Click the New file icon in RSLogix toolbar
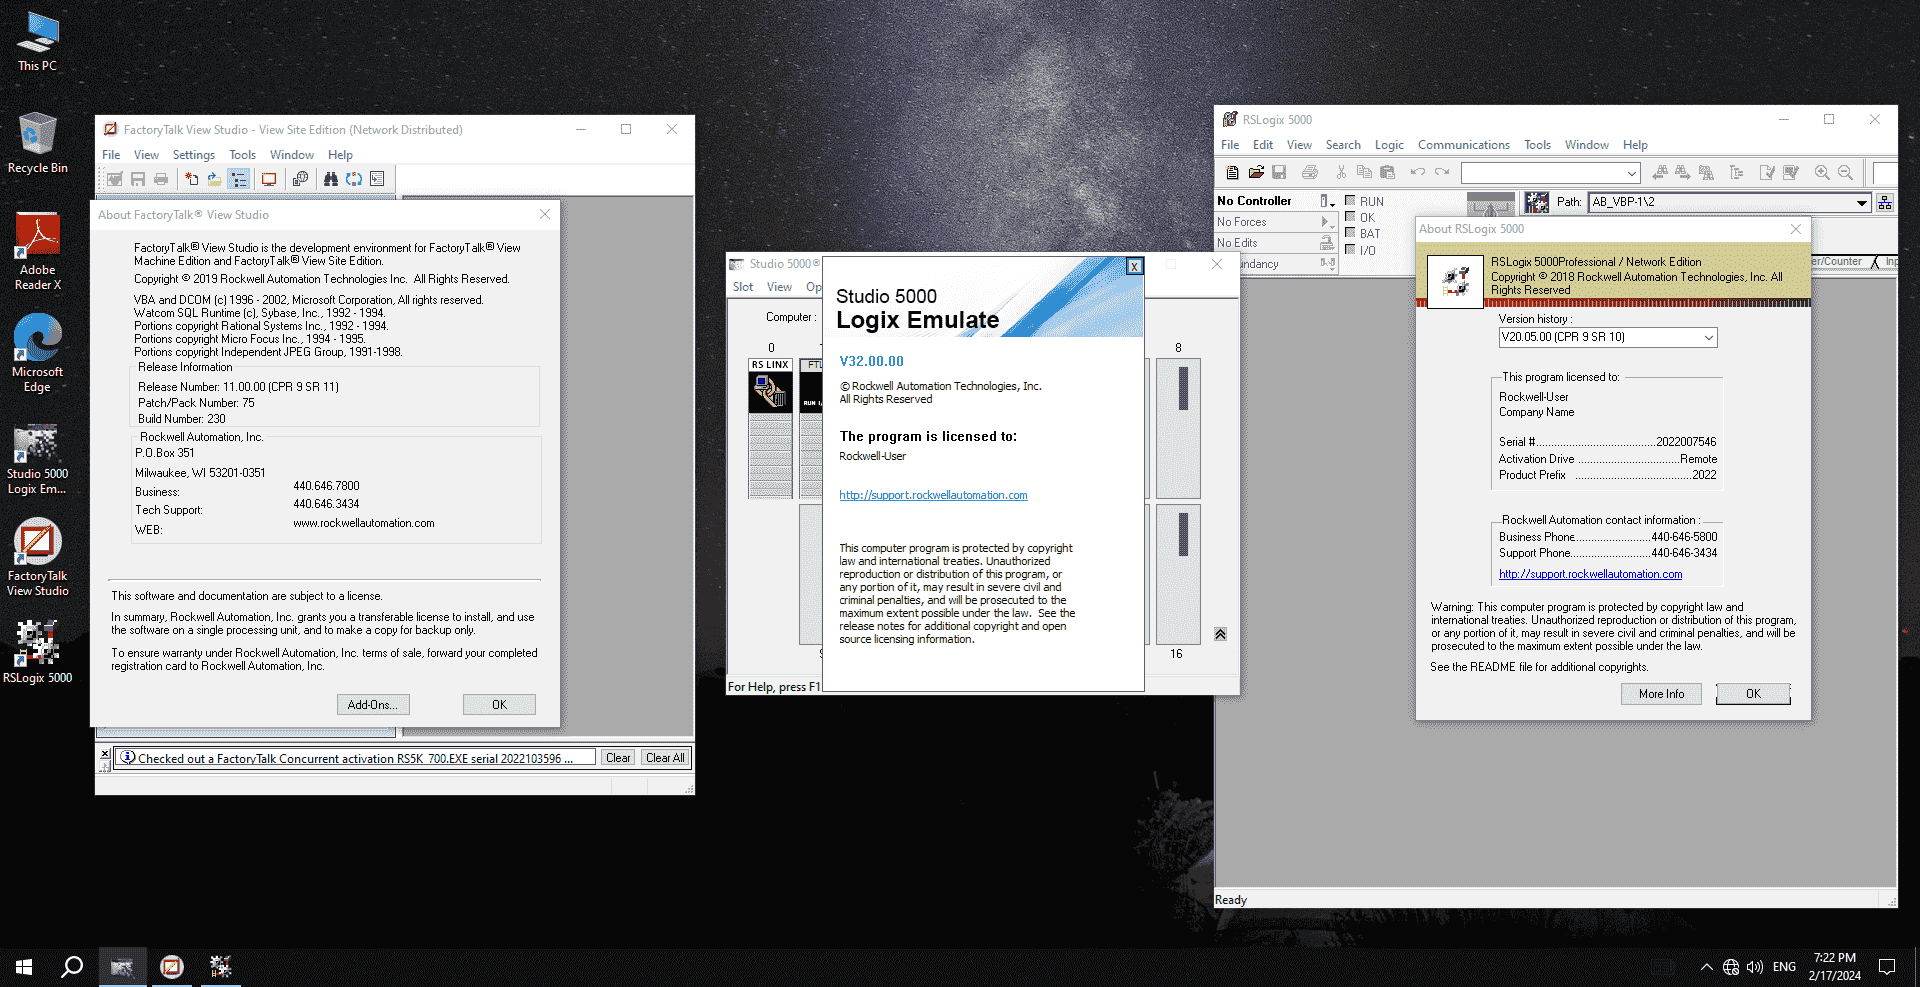Image resolution: width=1920 pixels, height=987 pixels. pyautogui.click(x=1232, y=173)
